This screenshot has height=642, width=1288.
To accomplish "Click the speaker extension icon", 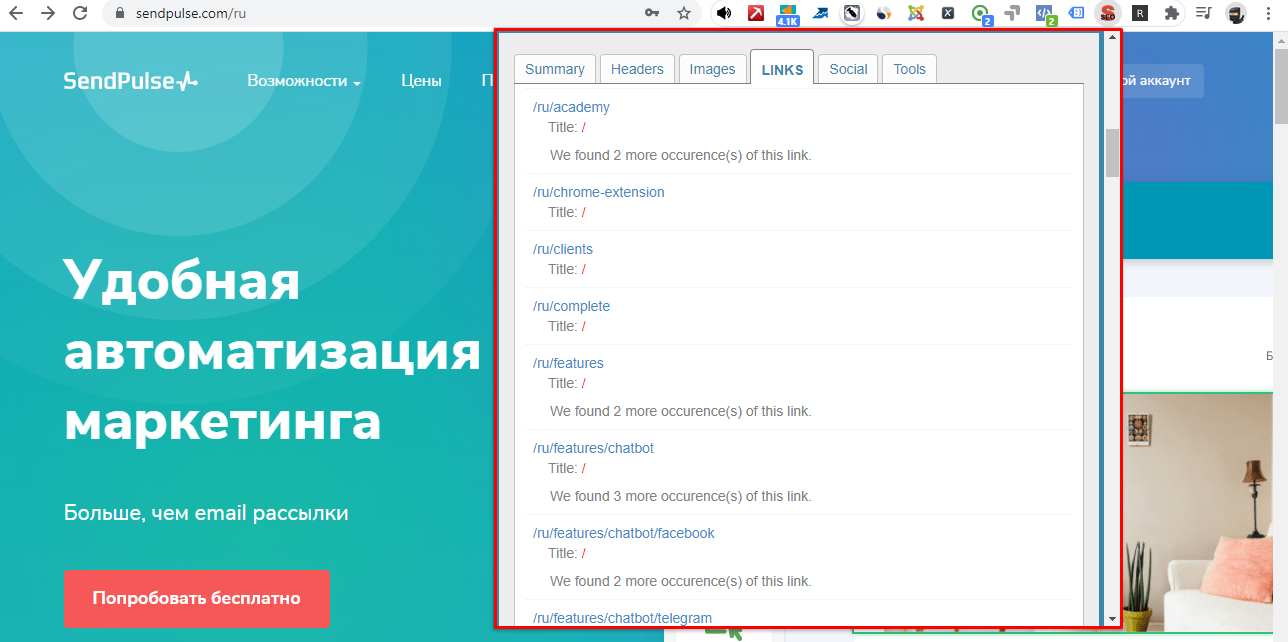I will pyautogui.click(x=724, y=13).
